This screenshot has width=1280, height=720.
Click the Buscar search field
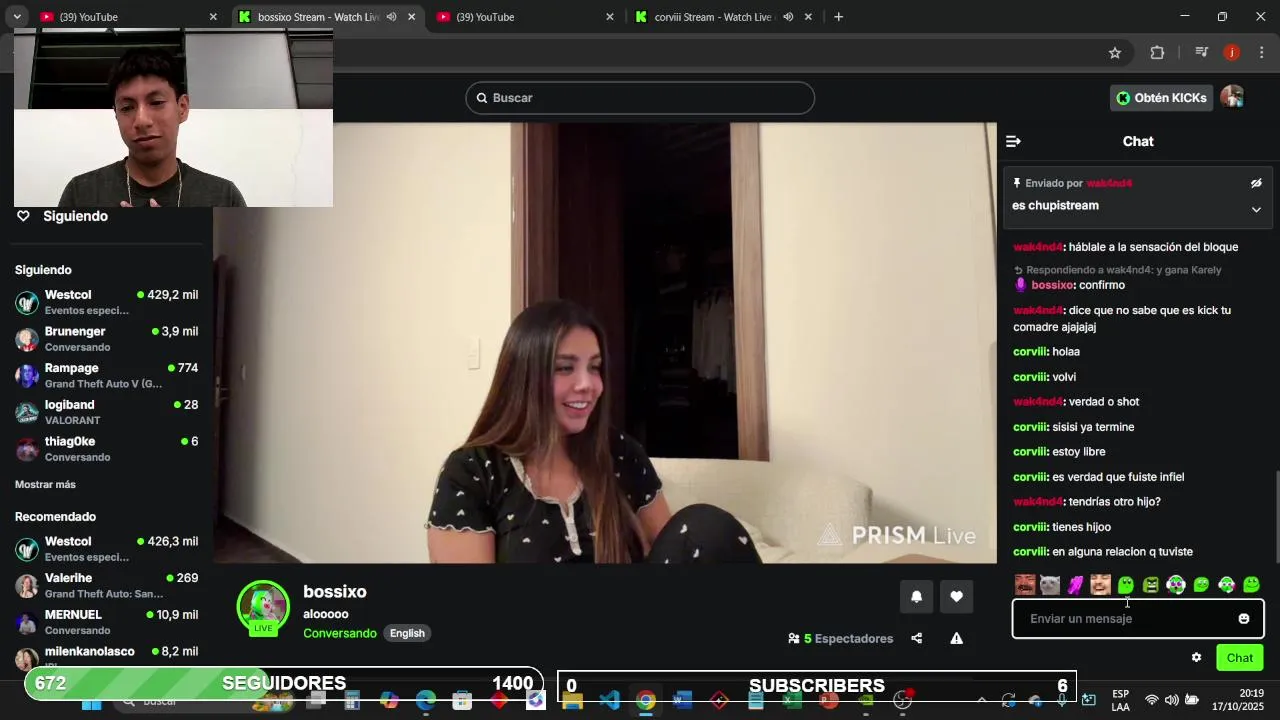click(x=640, y=98)
